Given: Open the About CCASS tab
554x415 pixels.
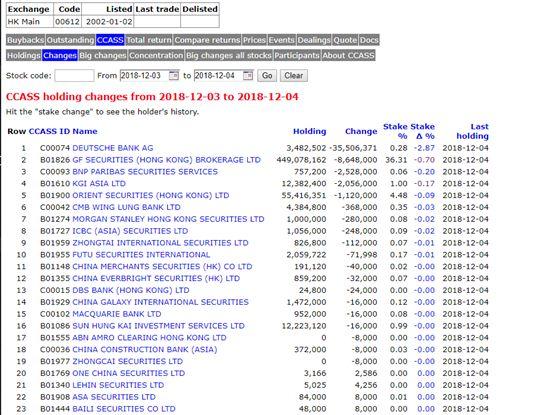Looking at the screenshot, I should tap(348, 55).
